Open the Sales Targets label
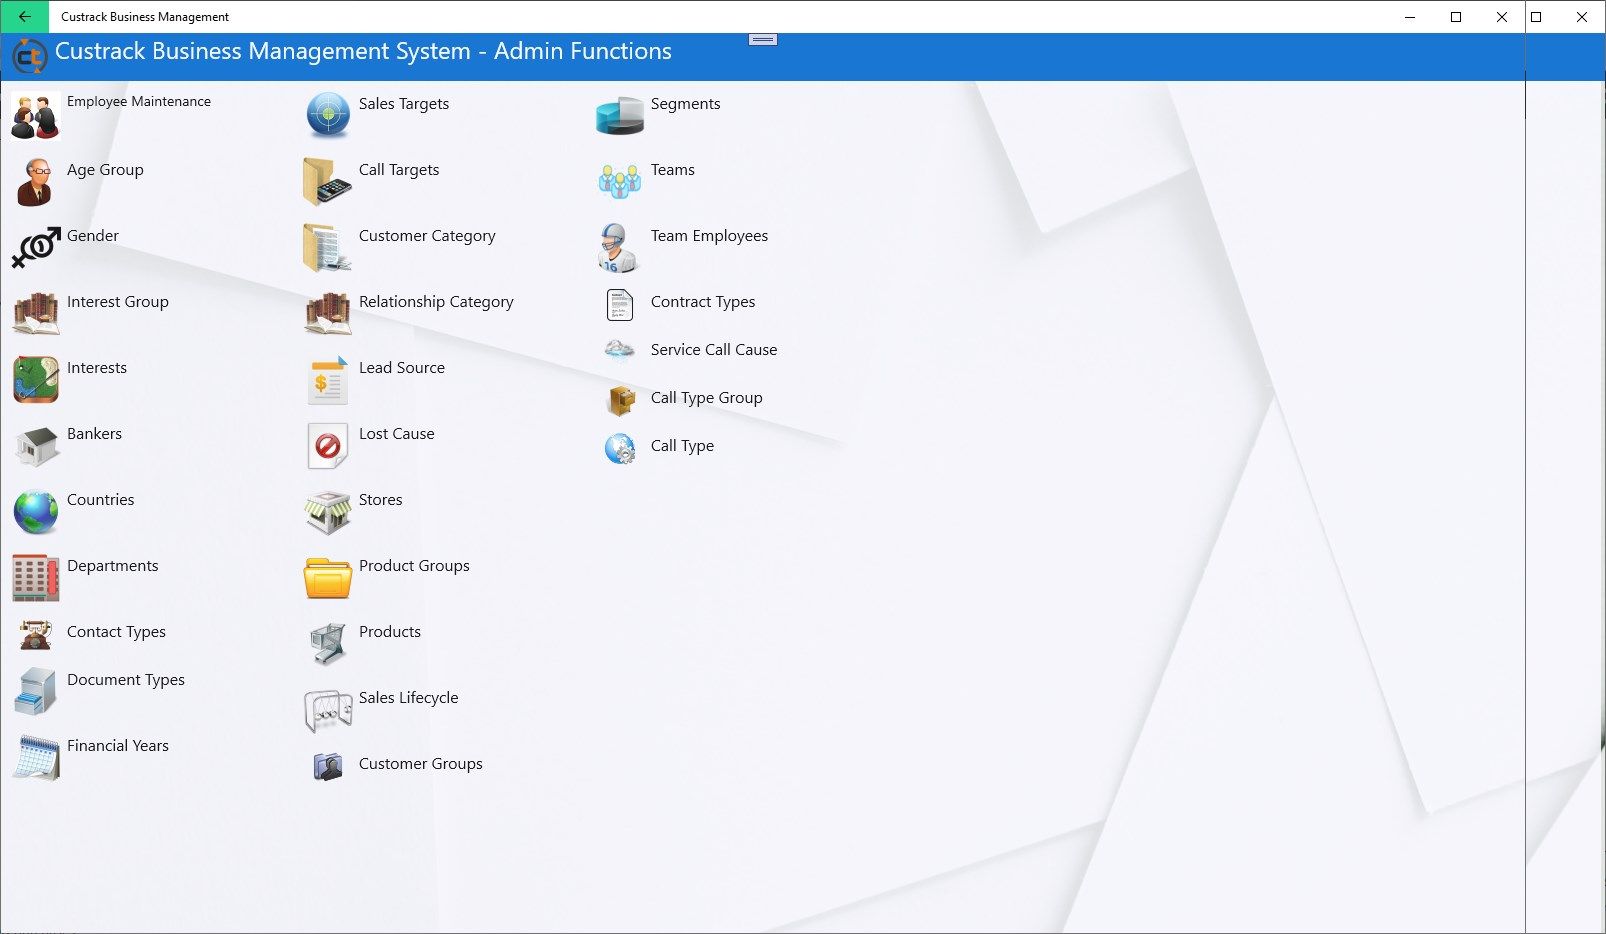This screenshot has height=934, width=1606. click(x=404, y=104)
